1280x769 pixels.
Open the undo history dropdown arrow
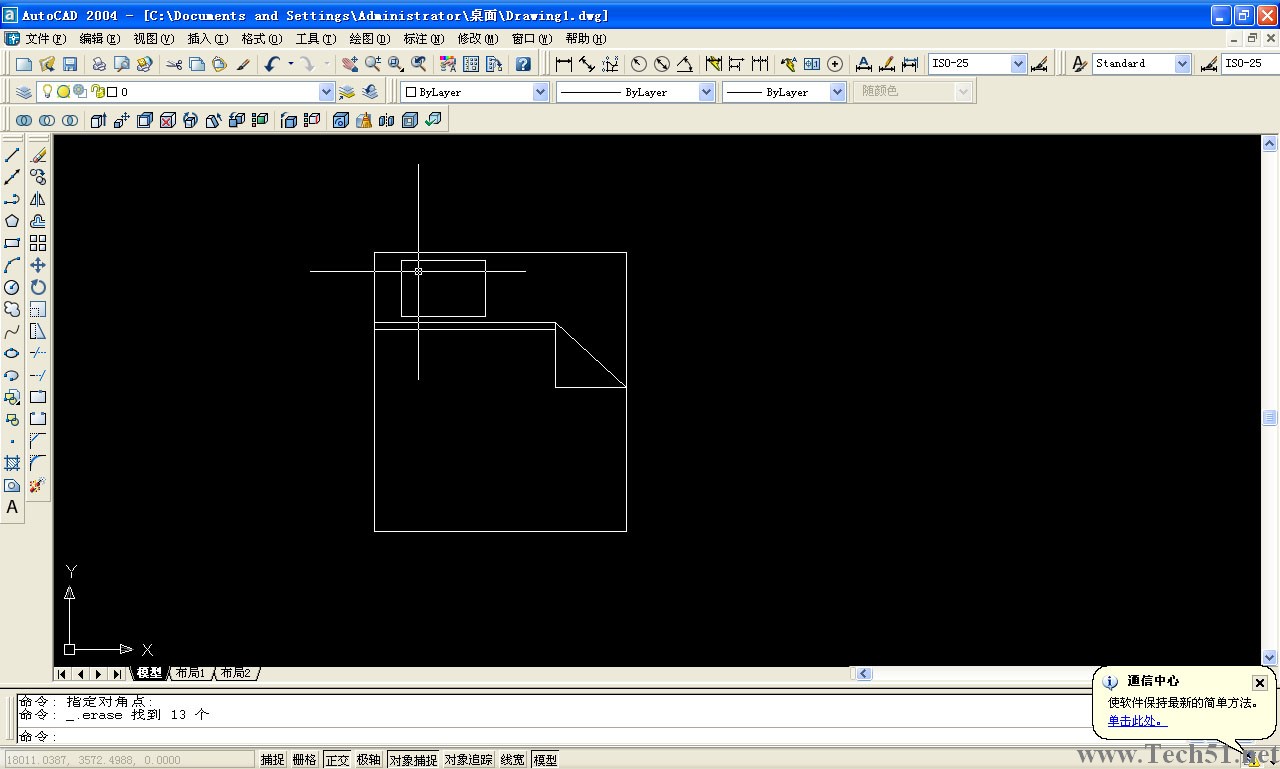click(291, 64)
